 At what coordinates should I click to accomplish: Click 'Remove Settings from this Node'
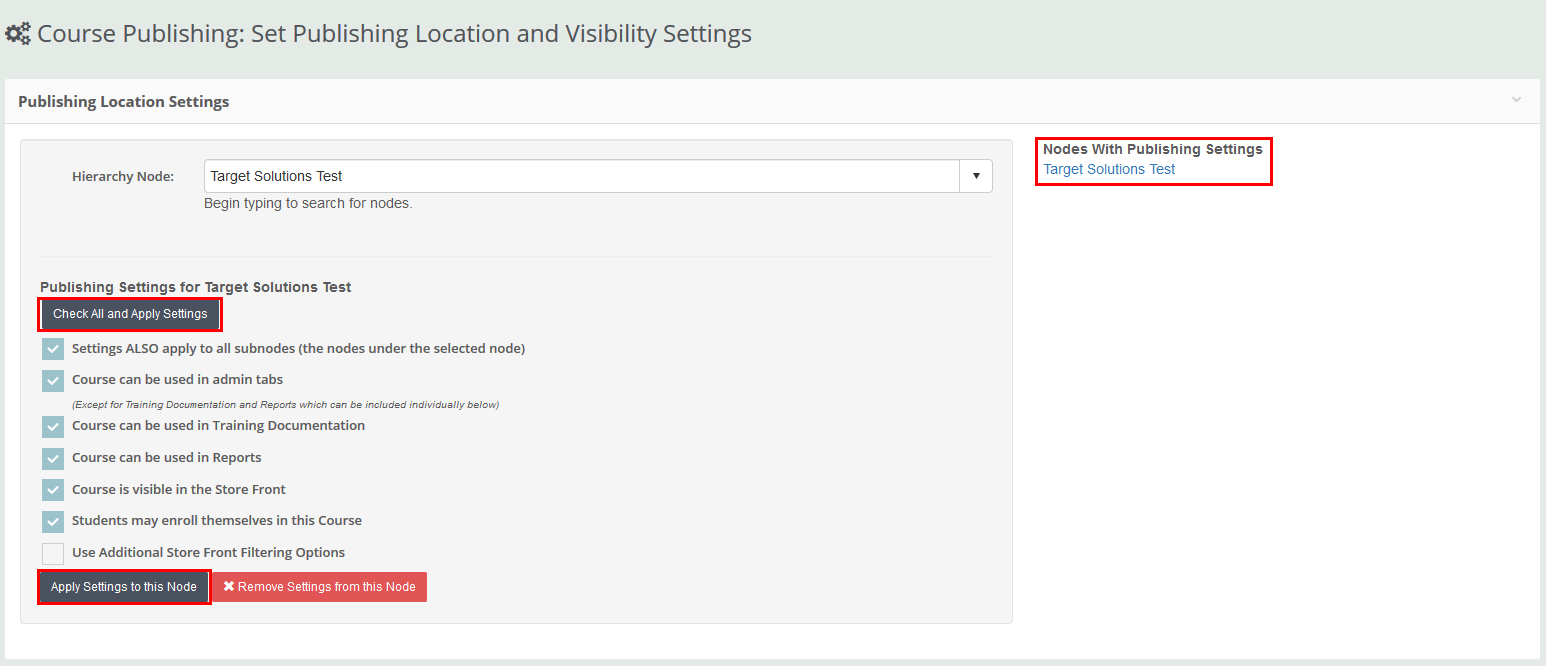point(319,586)
